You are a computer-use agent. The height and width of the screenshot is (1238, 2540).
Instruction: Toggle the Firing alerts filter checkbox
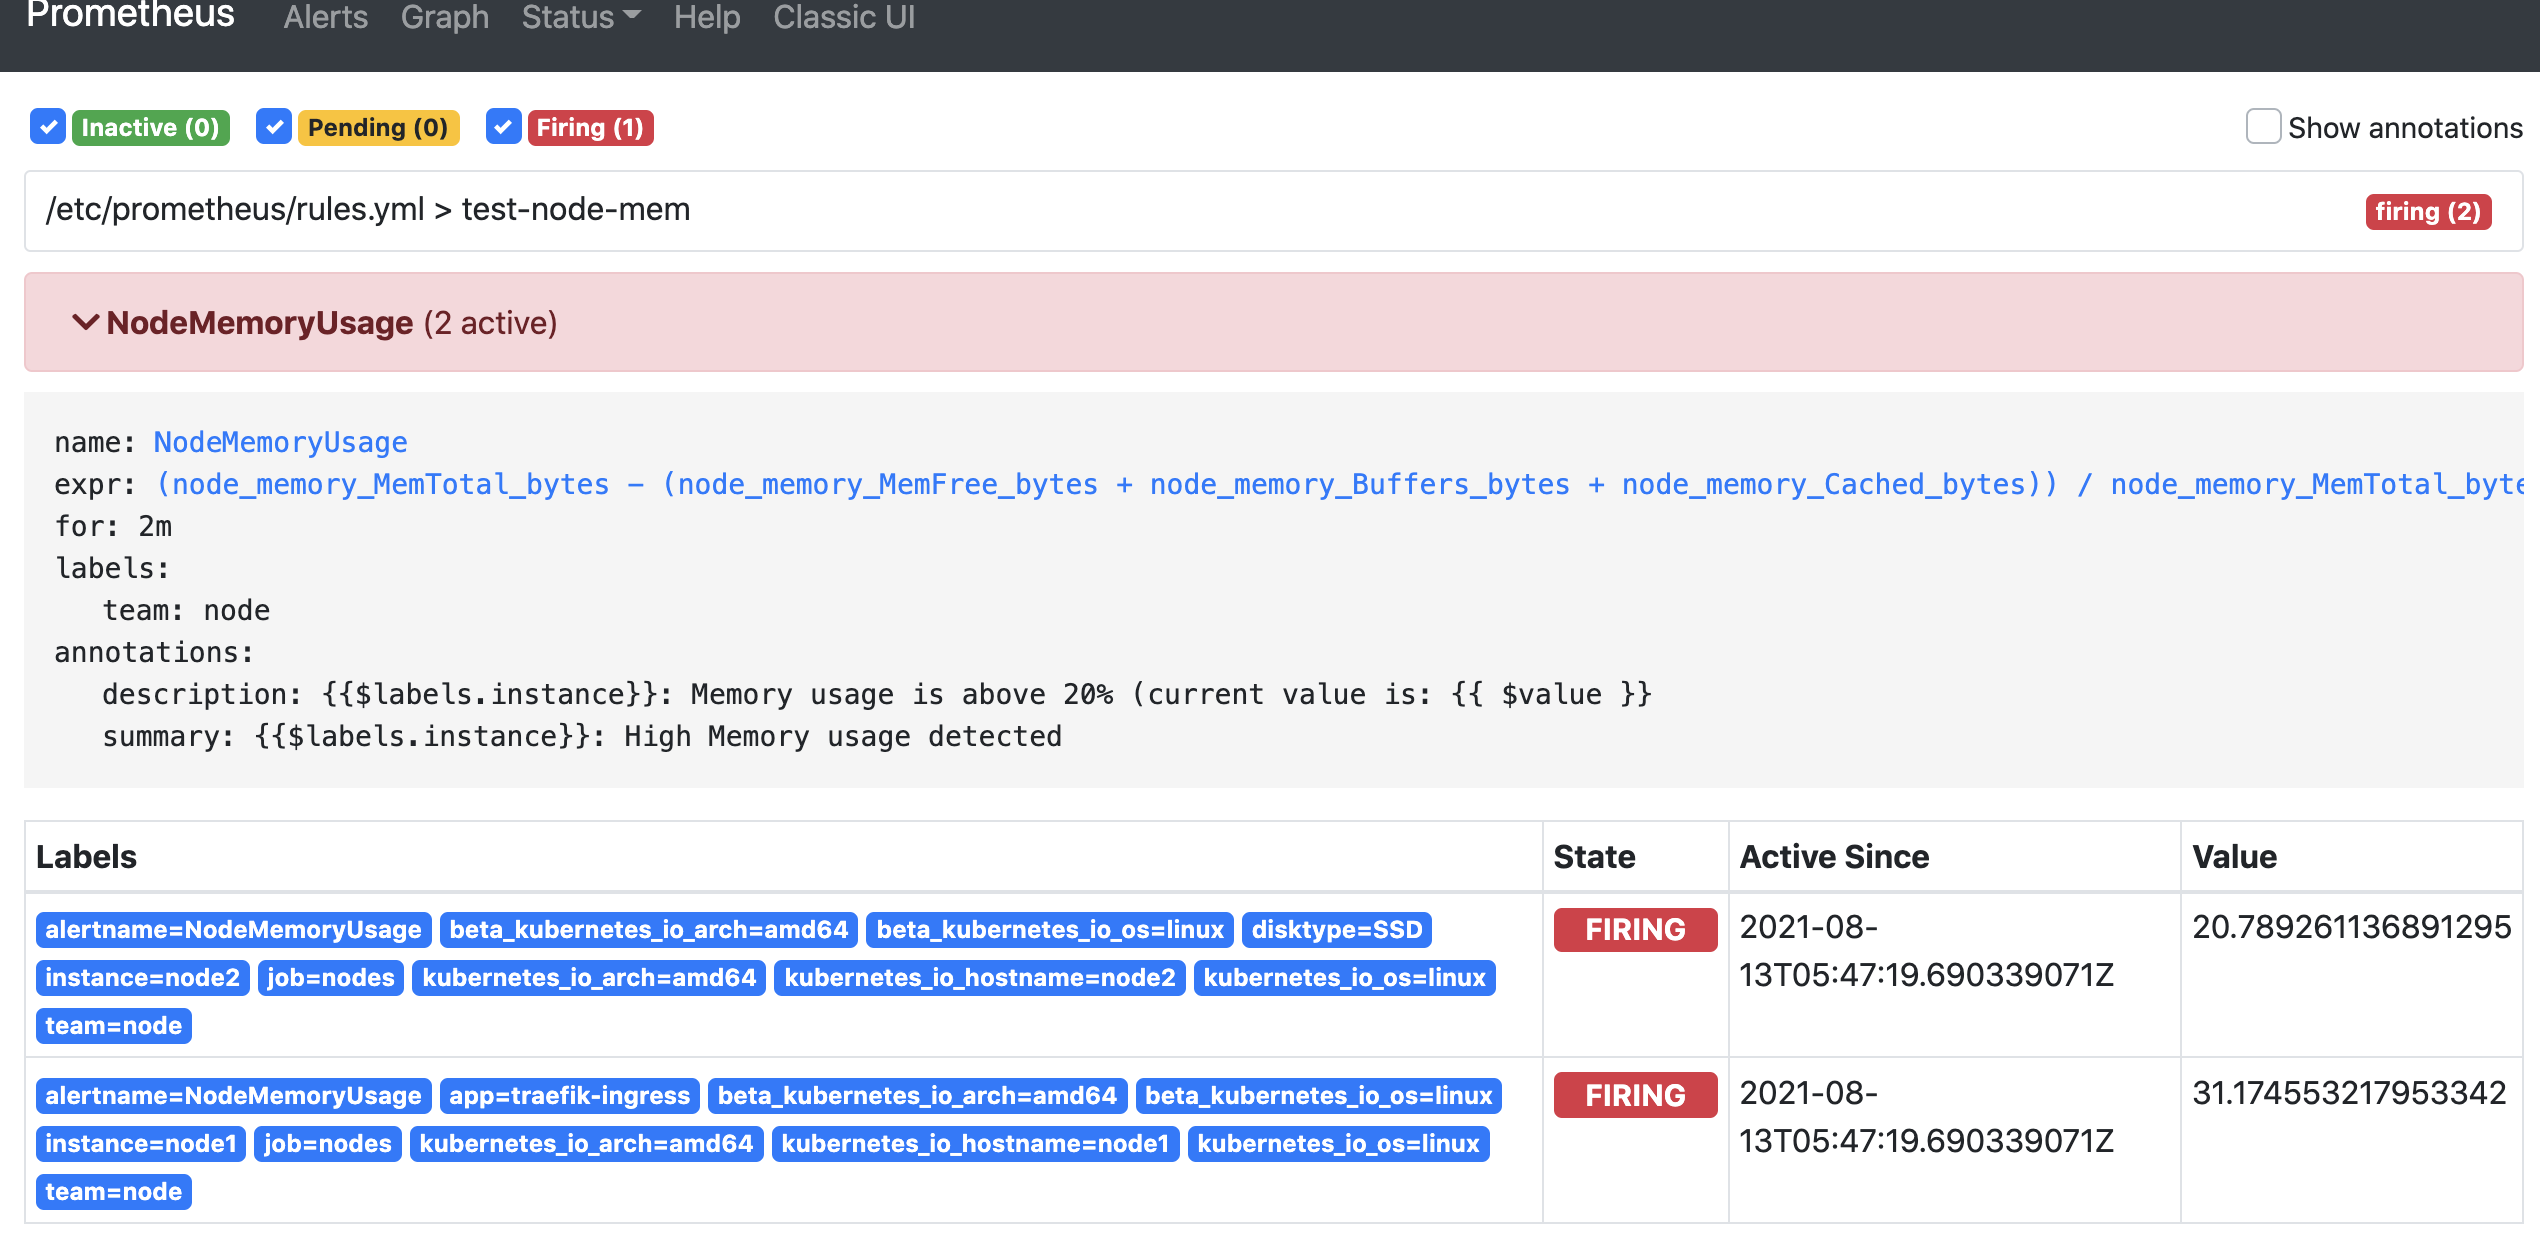pyautogui.click(x=504, y=127)
